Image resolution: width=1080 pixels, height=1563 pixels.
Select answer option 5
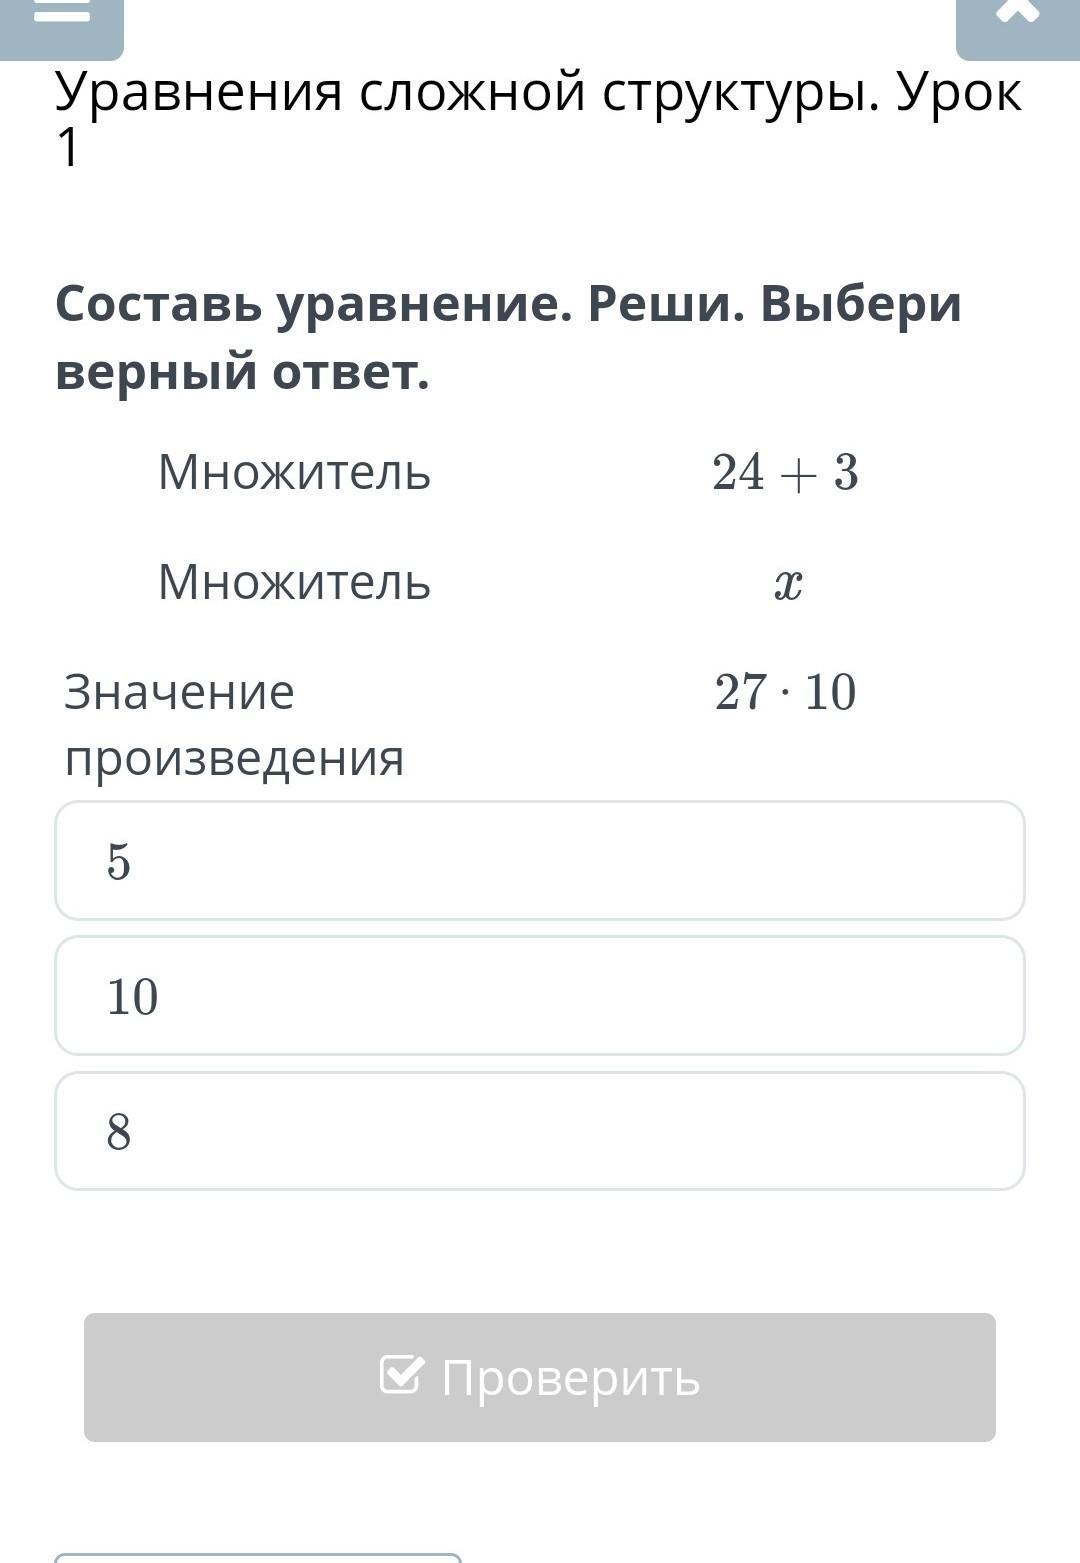(x=540, y=860)
